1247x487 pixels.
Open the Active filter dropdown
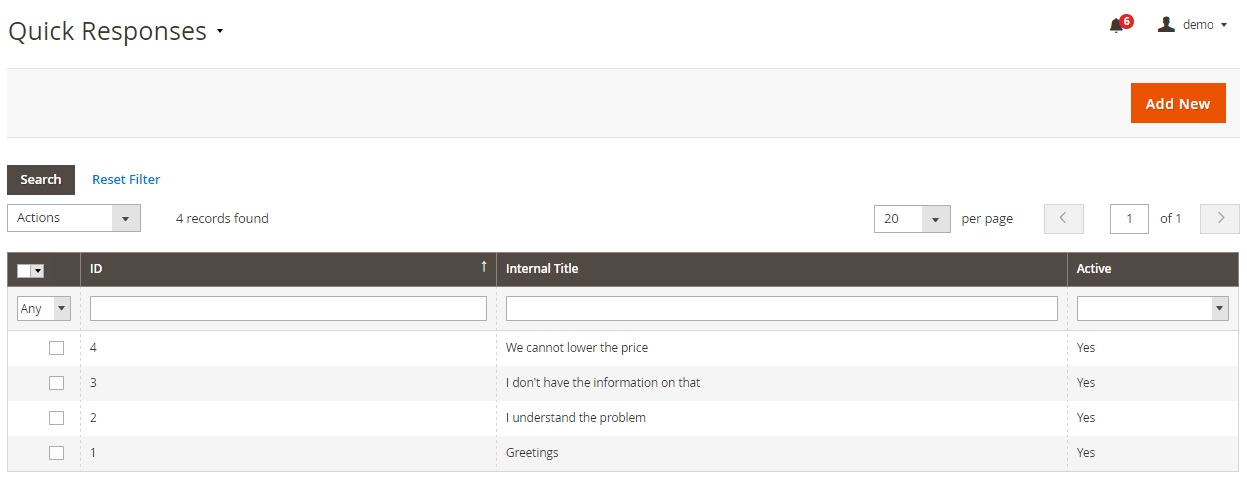(x=1153, y=309)
